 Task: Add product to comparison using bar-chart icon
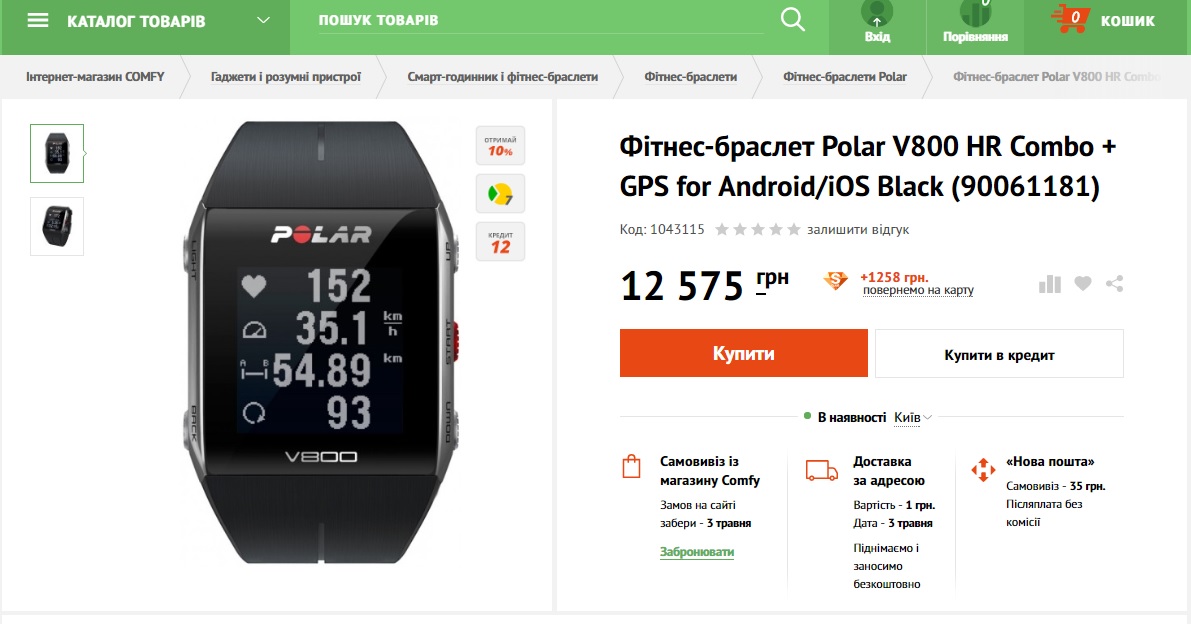coord(1050,284)
